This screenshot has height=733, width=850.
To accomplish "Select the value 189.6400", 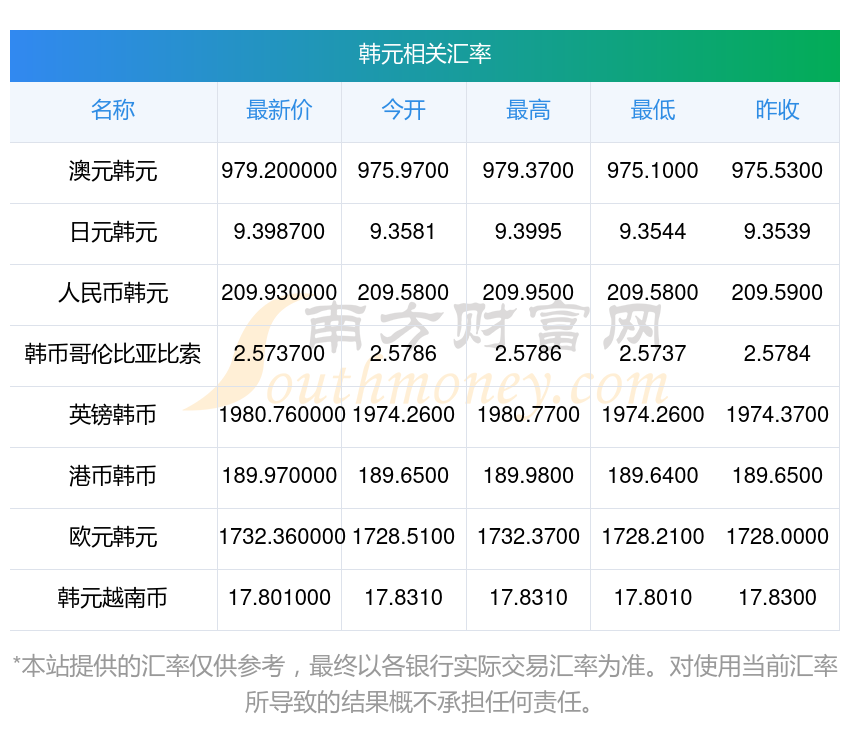I will pos(653,476).
